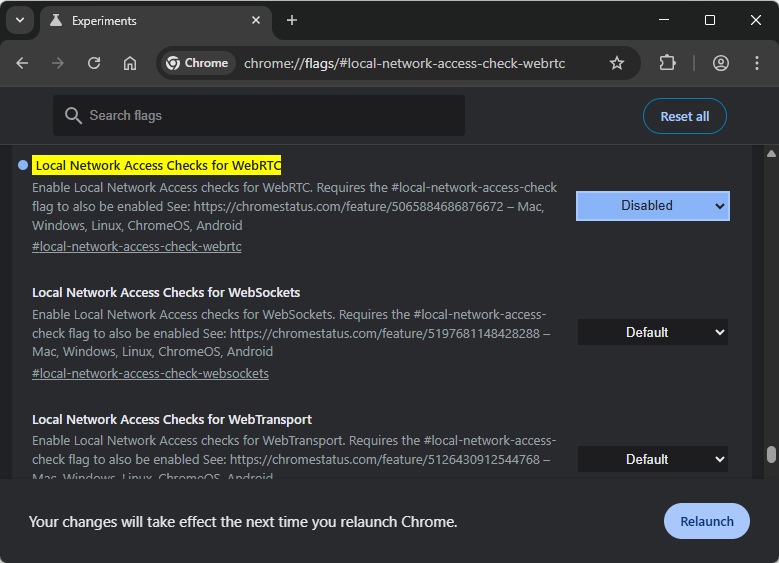The image size is (779, 563).
Task: Click the relaunch notice text
Action: (x=243, y=522)
